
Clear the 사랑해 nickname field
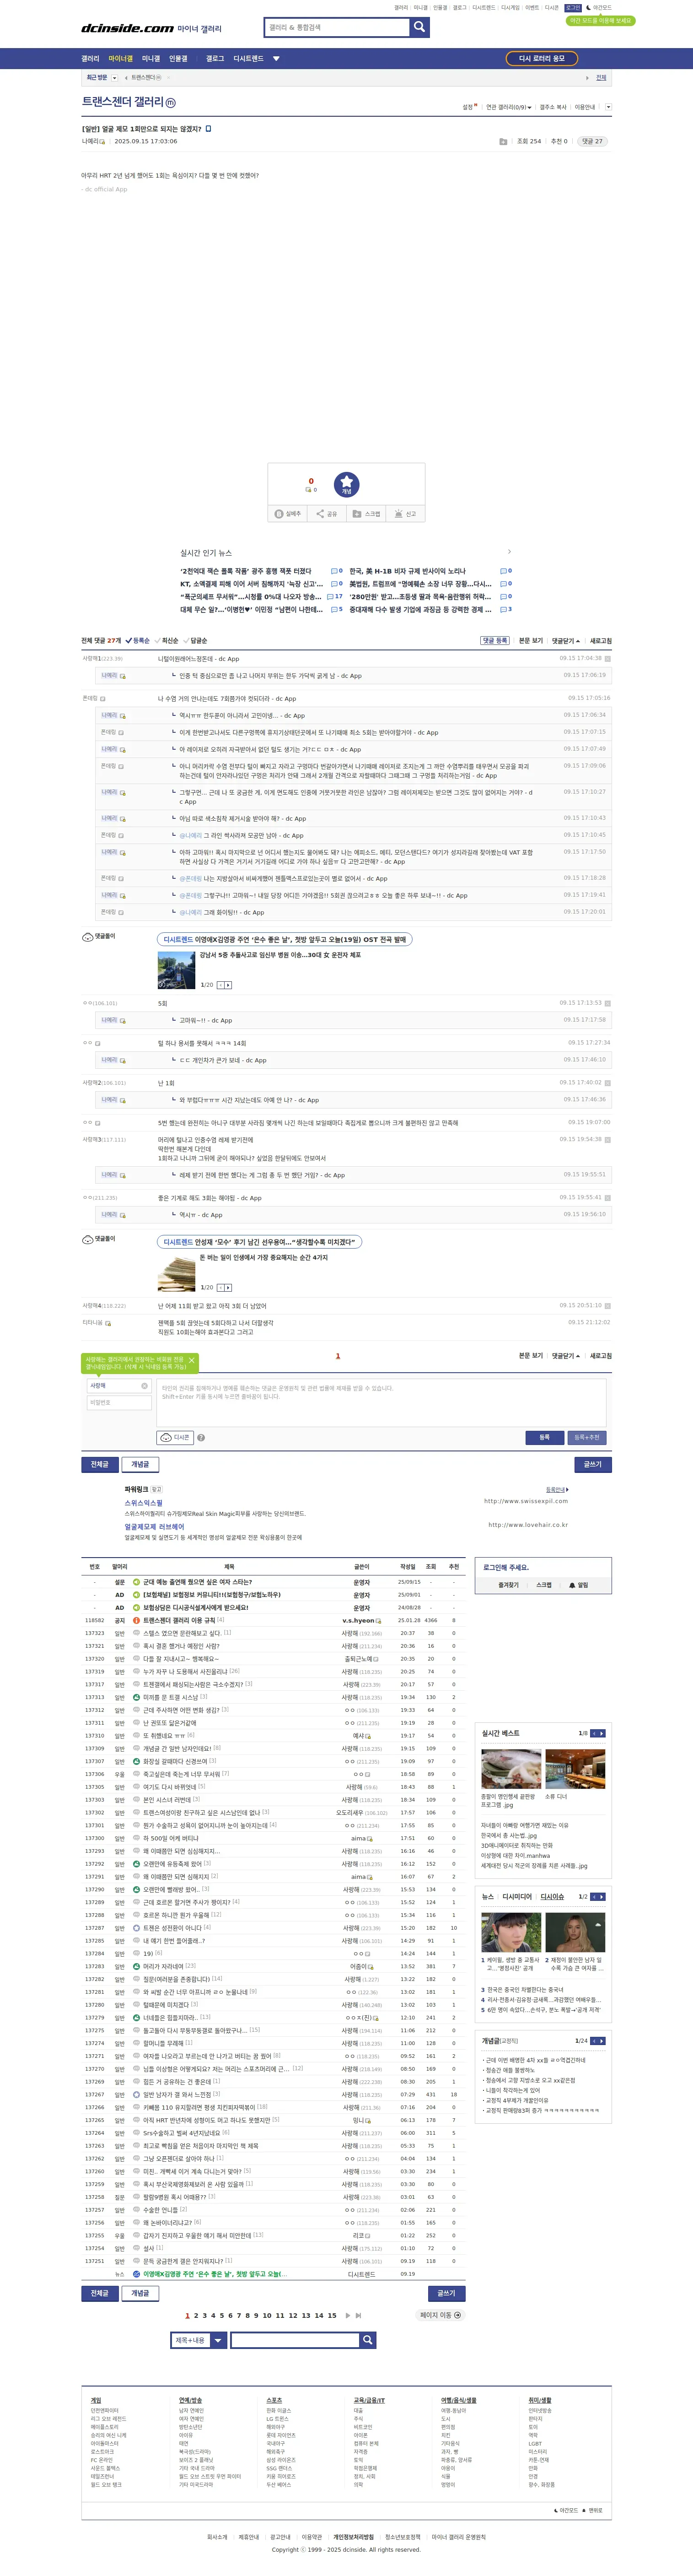144,1386
